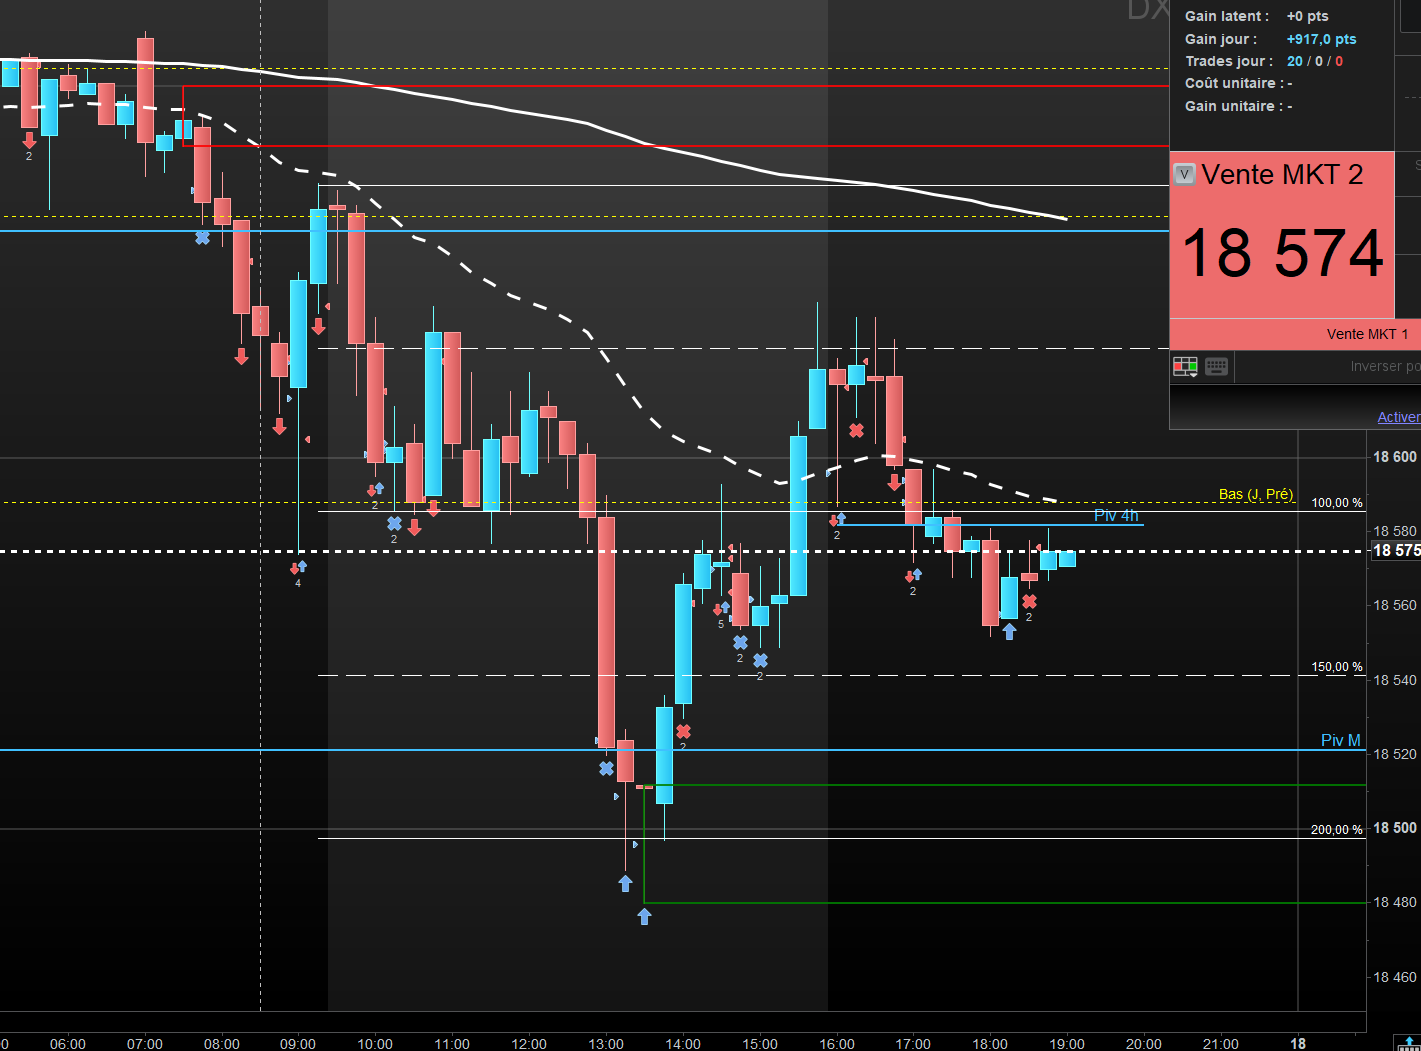
Task: Click the Gain unitaire line
Action: [x=1239, y=106]
